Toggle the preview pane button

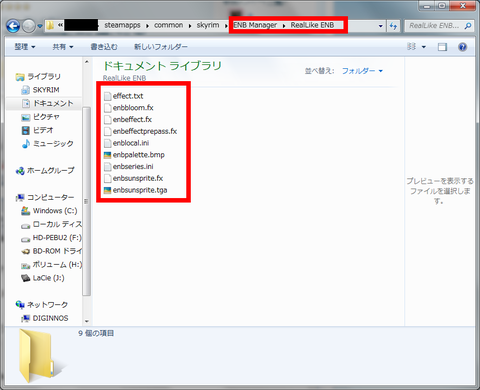442,47
